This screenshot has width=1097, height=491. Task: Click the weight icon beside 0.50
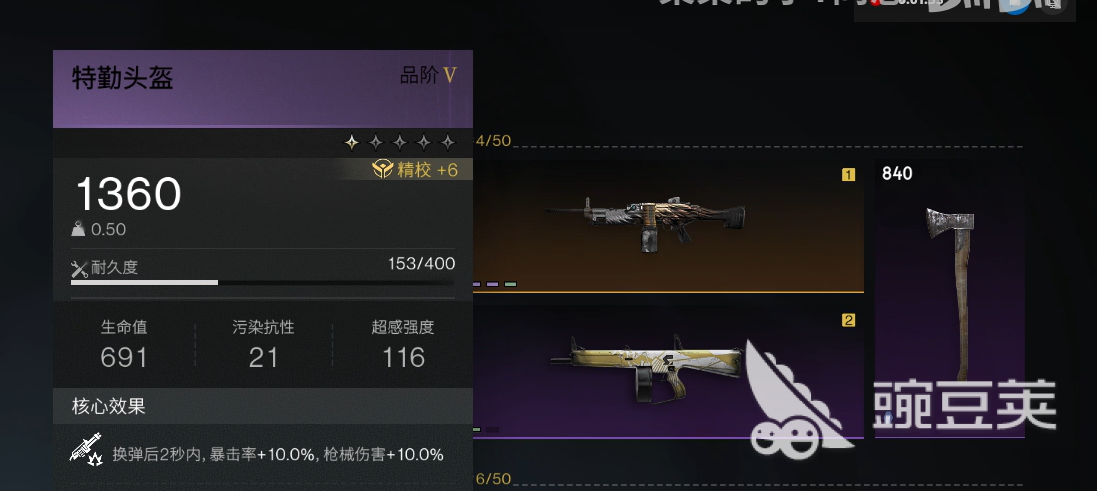(x=79, y=229)
